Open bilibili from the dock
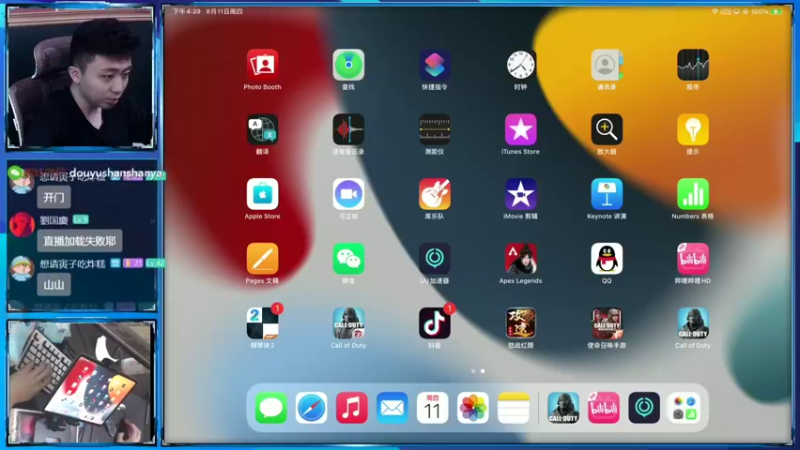 (x=604, y=408)
